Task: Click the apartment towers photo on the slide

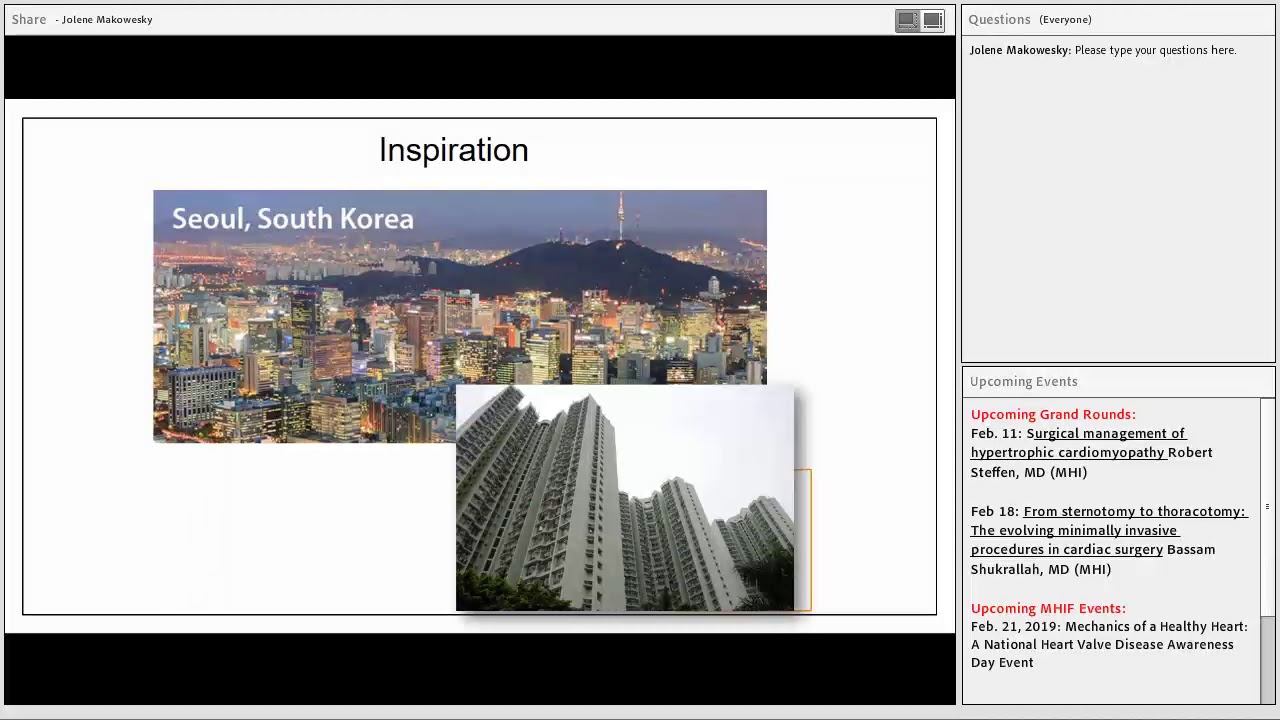Action: [x=625, y=498]
